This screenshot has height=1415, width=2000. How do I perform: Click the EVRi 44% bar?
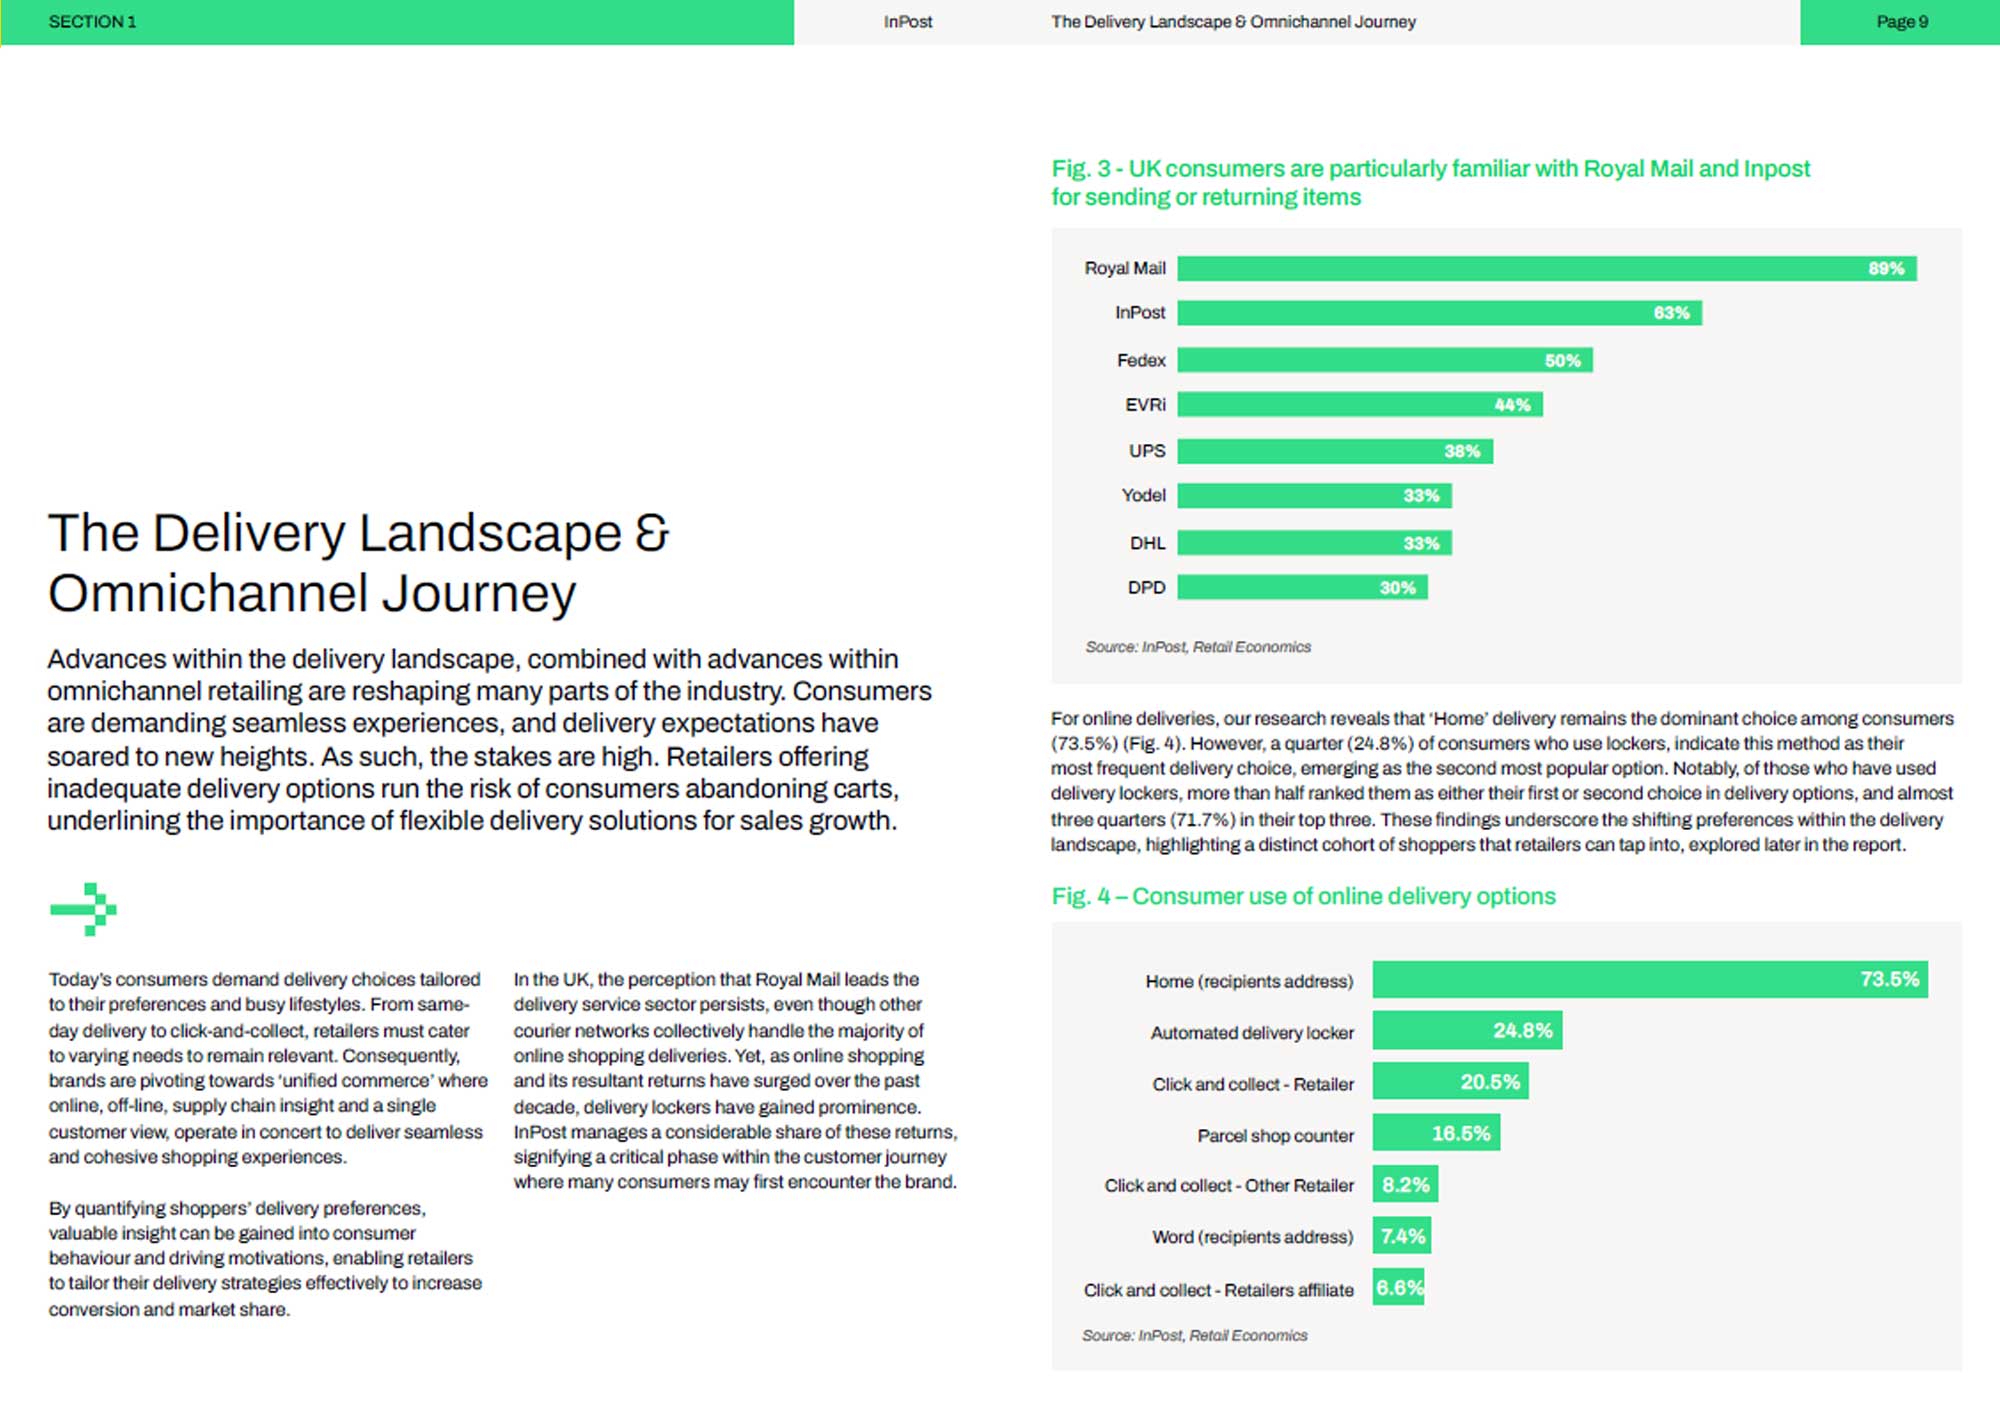click(x=1359, y=405)
